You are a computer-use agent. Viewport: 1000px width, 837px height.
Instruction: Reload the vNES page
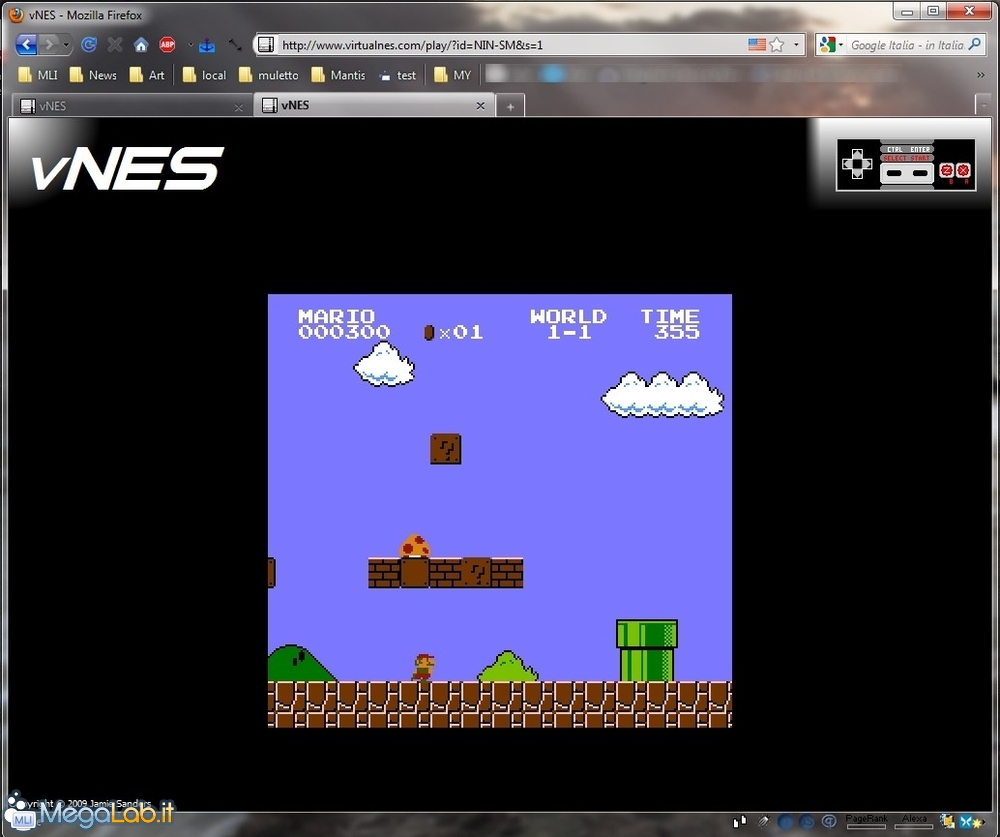pyautogui.click(x=89, y=44)
